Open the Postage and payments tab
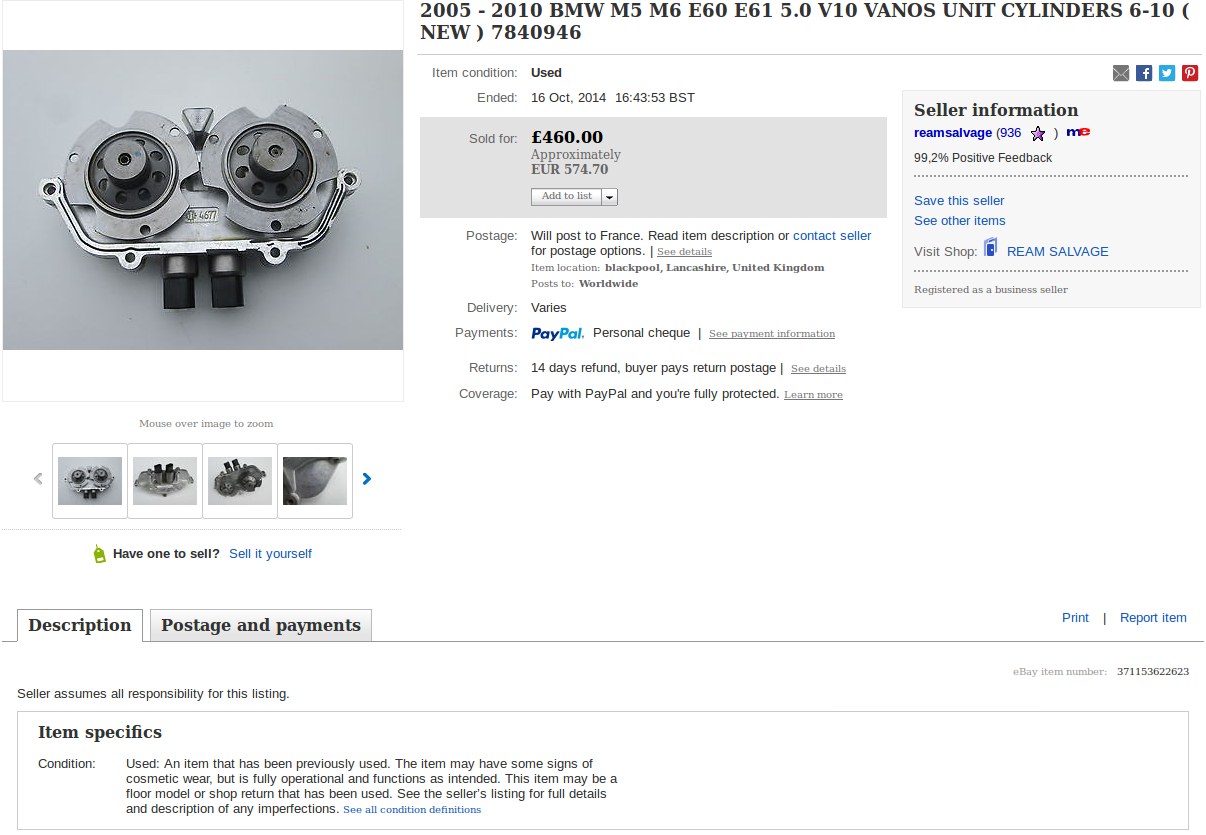 [x=261, y=625]
